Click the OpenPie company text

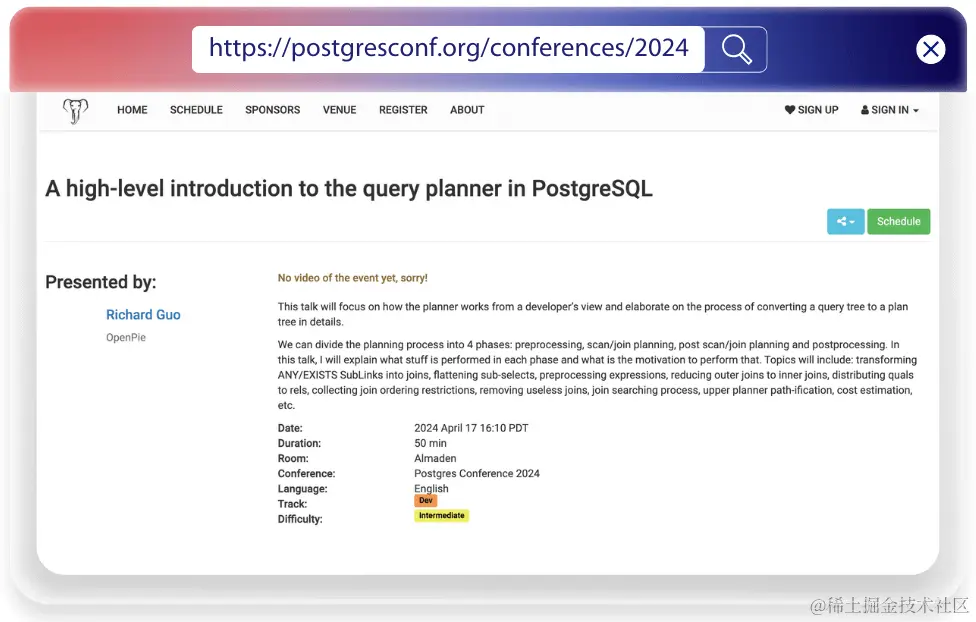tap(126, 337)
